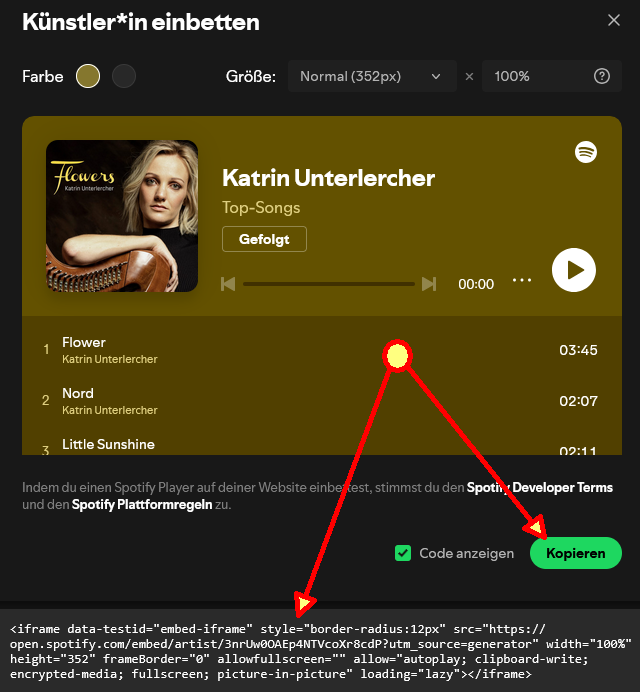Click the help question mark icon
Viewport: 640px width, 692px height.
[602, 76]
